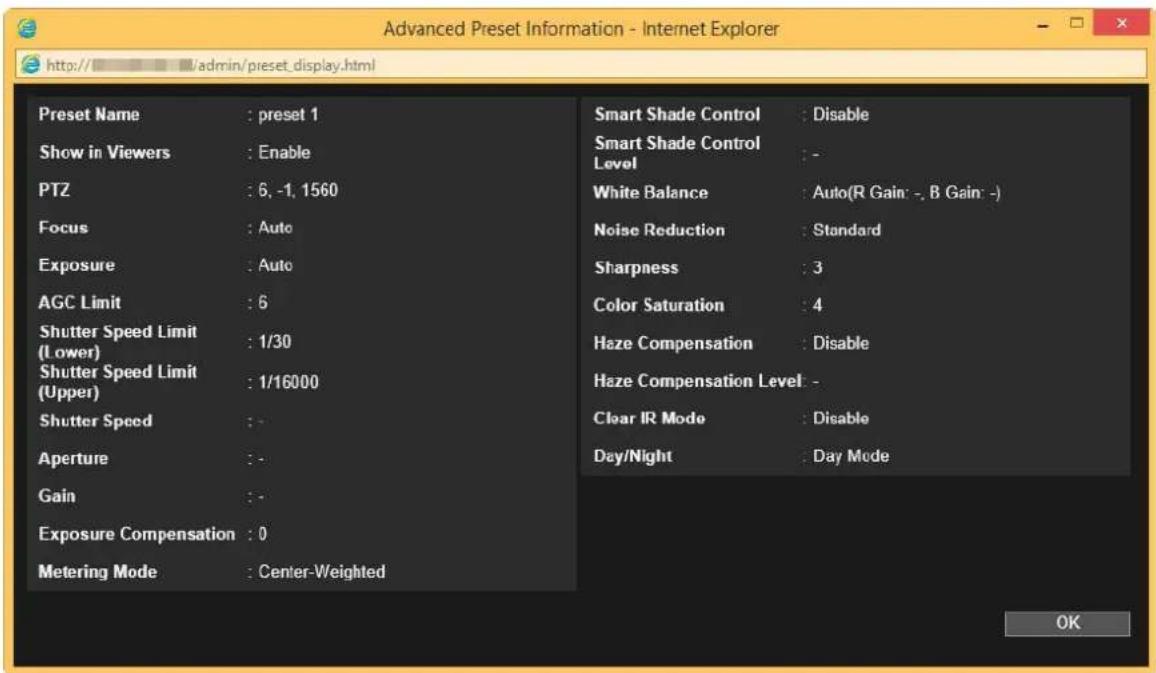Click the Internet Explorer icon in title bar
The width and height of the screenshot is (1156, 673).
[x=27, y=29]
